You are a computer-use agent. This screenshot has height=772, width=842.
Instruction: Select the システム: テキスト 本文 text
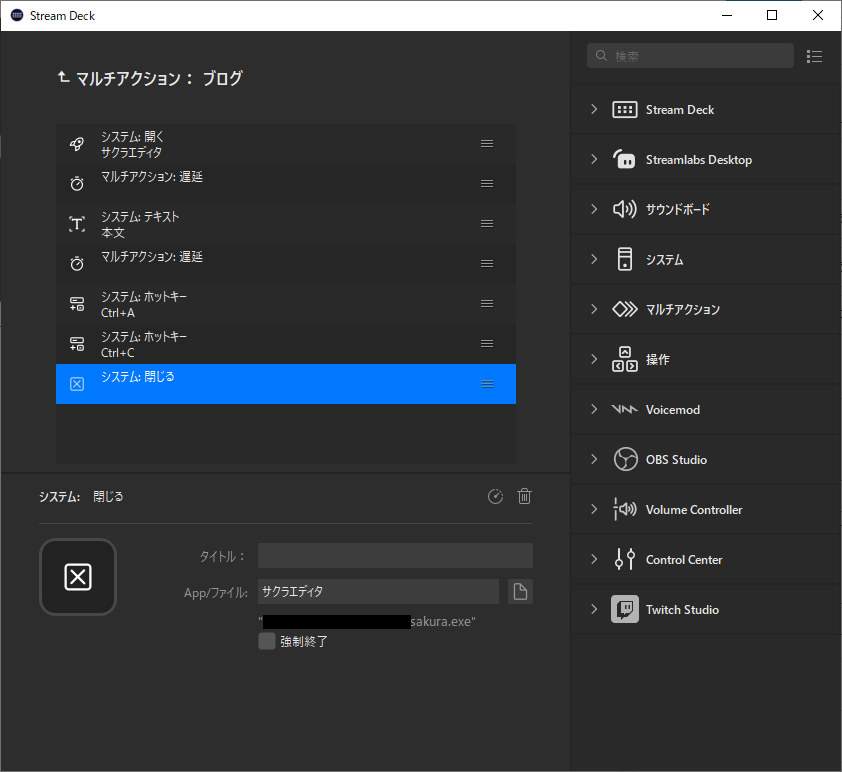tap(140, 224)
